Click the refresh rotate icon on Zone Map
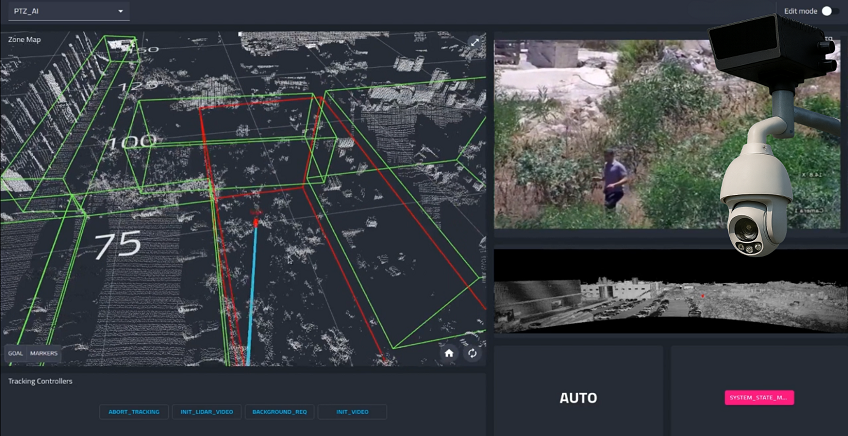Viewport: 848px width, 436px height. point(471,352)
